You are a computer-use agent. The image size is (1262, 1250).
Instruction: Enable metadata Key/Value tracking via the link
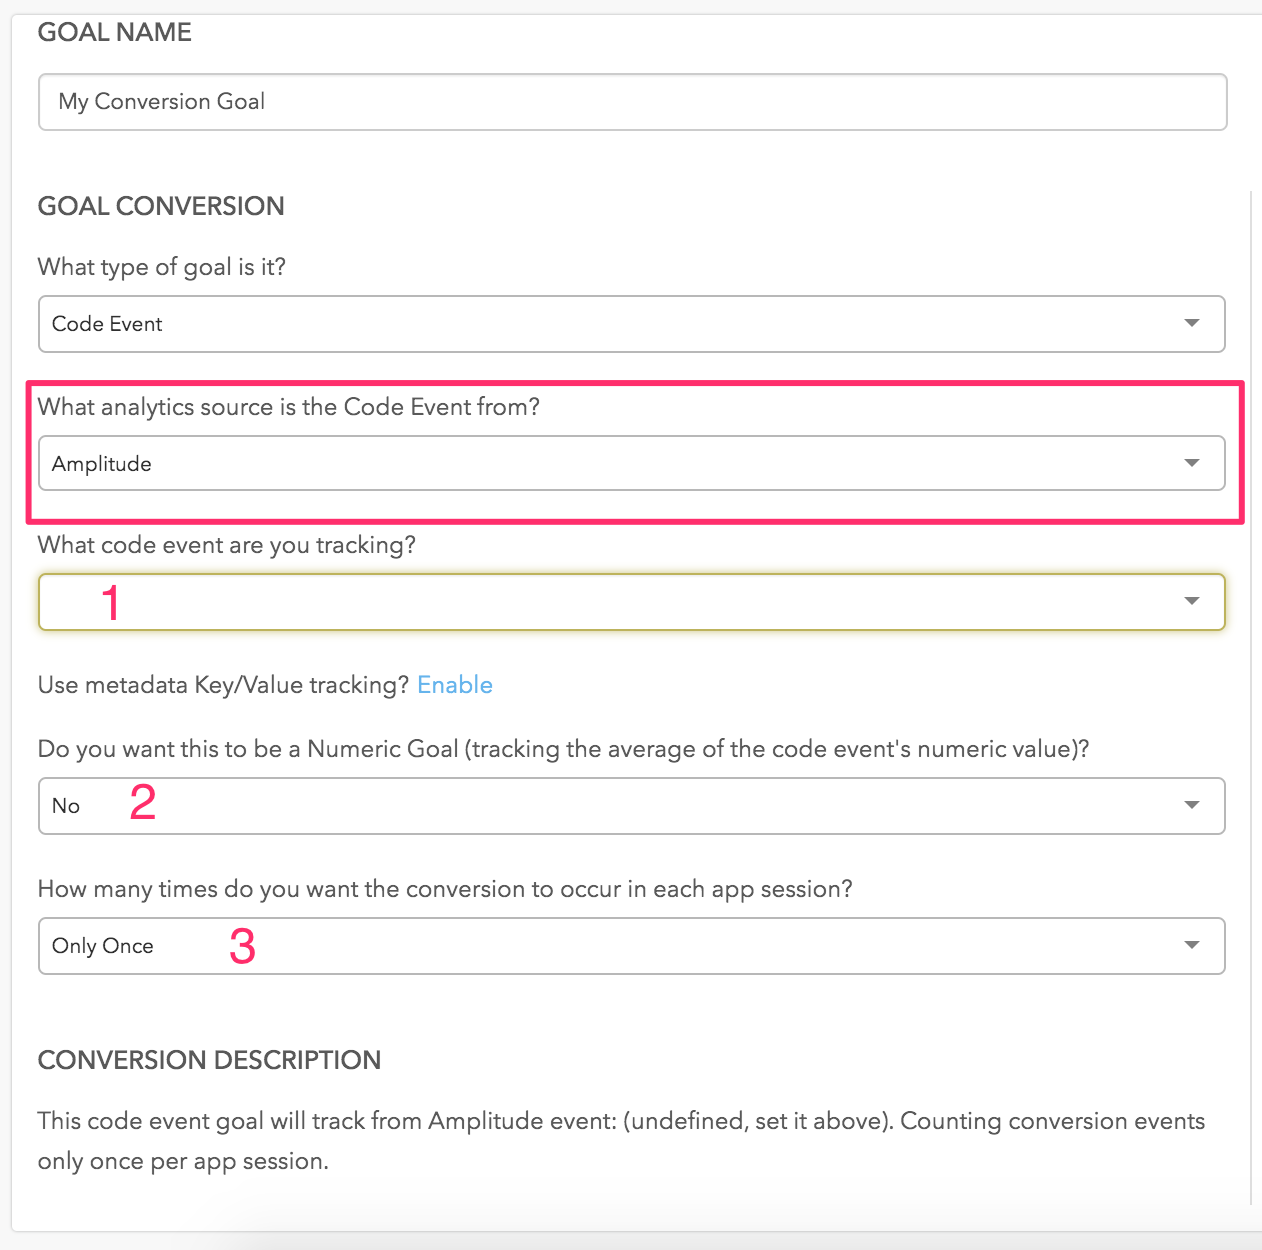(x=455, y=685)
